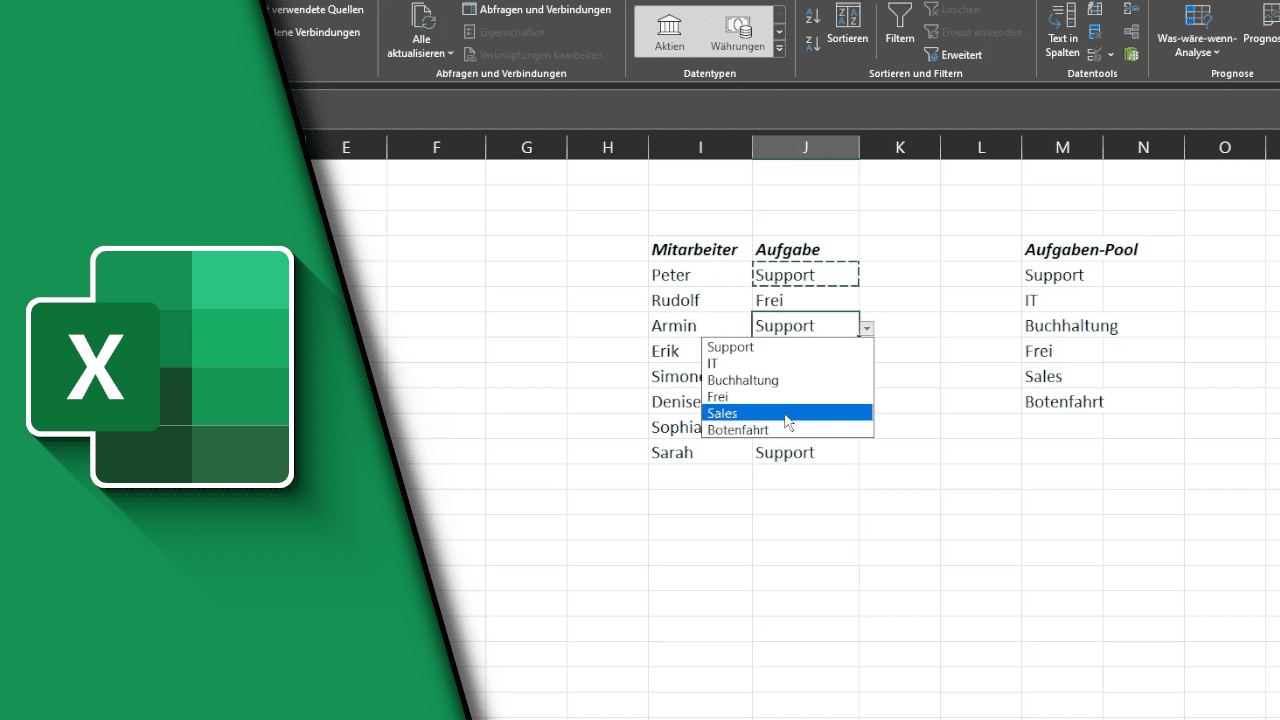The height and width of the screenshot is (720, 1280).
Task: Click the Blitzvorschau flash fill icon
Action: coord(1095,9)
